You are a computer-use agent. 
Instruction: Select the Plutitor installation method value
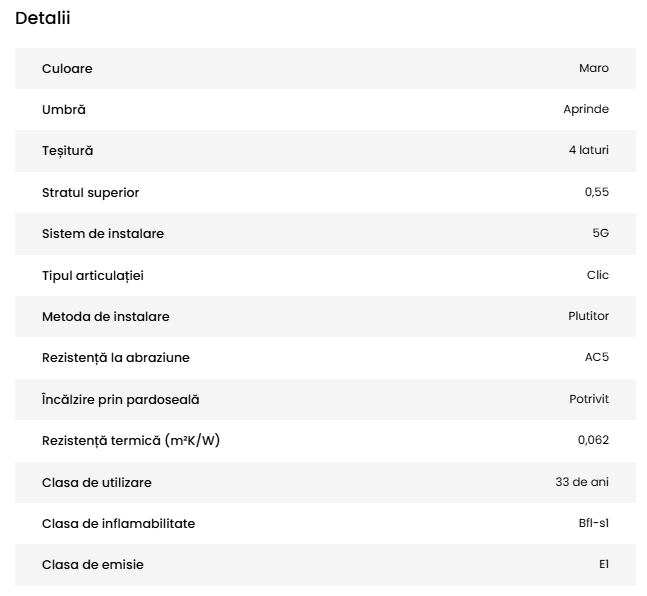(588, 316)
